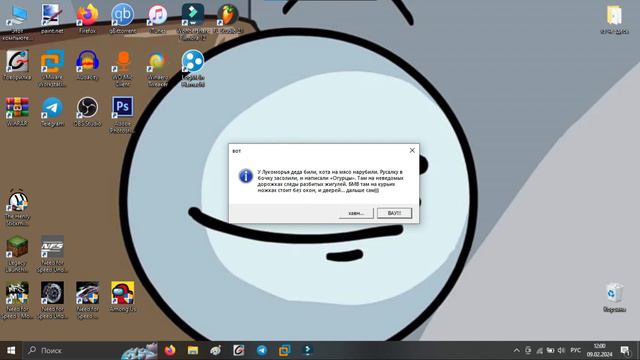640x360 pixels.
Task: Select the Говорилка desktop shortcut
Action: click(x=17, y=64)
